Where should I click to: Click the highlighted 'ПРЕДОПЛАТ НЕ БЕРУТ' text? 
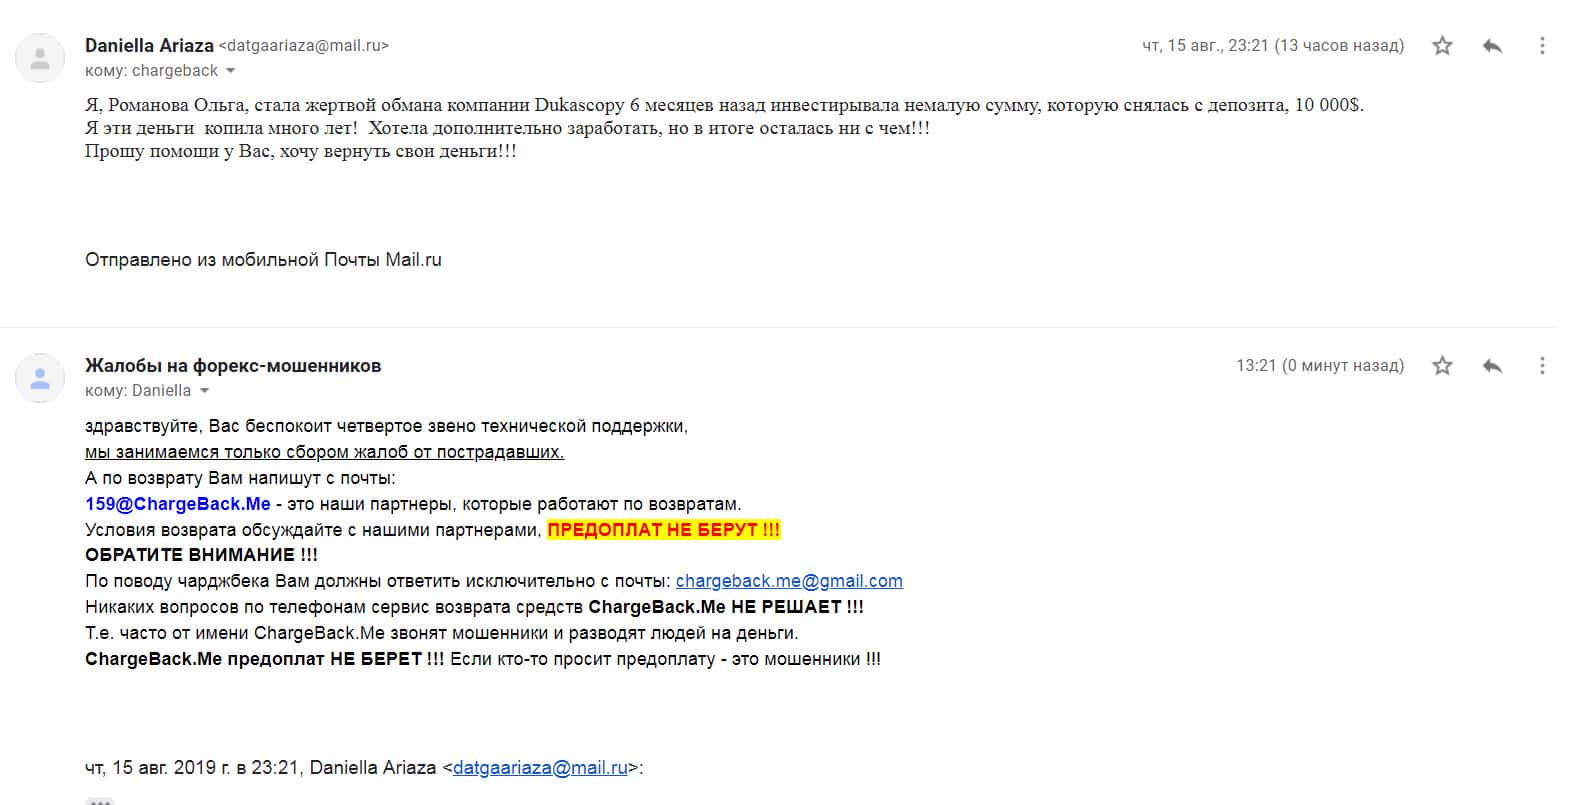click(x=663, y=530)
